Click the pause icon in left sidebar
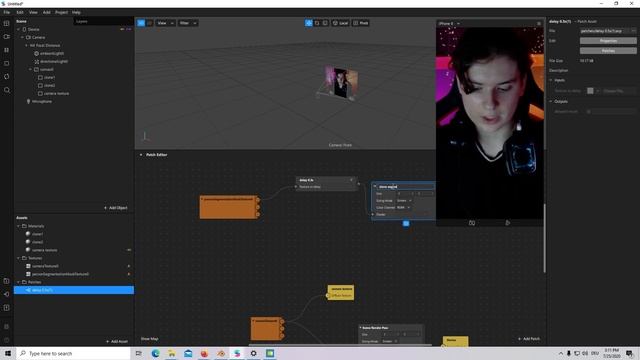This screenshot has height=360, width=640. pyautogui.click(x=7, y=50)
